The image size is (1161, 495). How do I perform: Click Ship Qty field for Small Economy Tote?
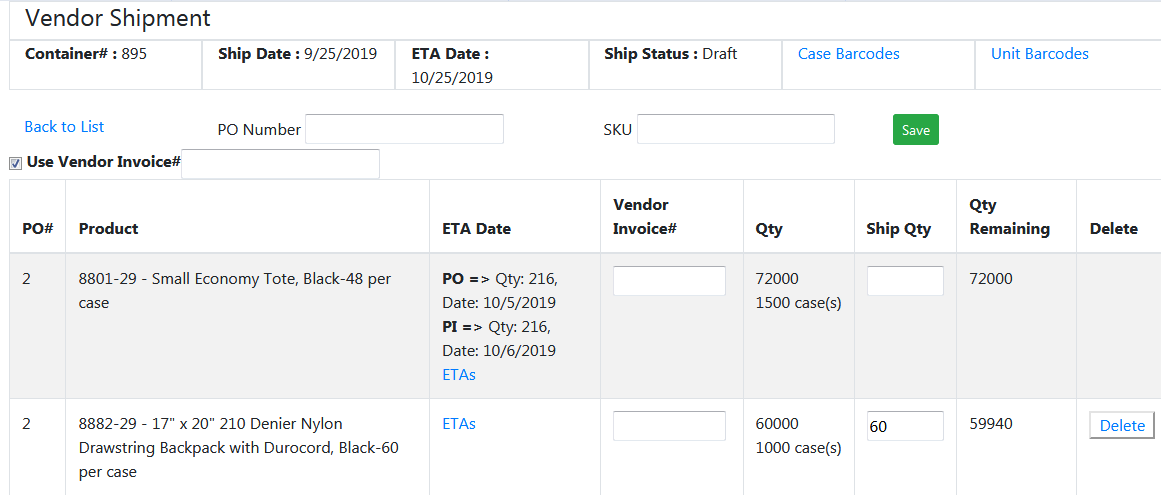(904, 281)
